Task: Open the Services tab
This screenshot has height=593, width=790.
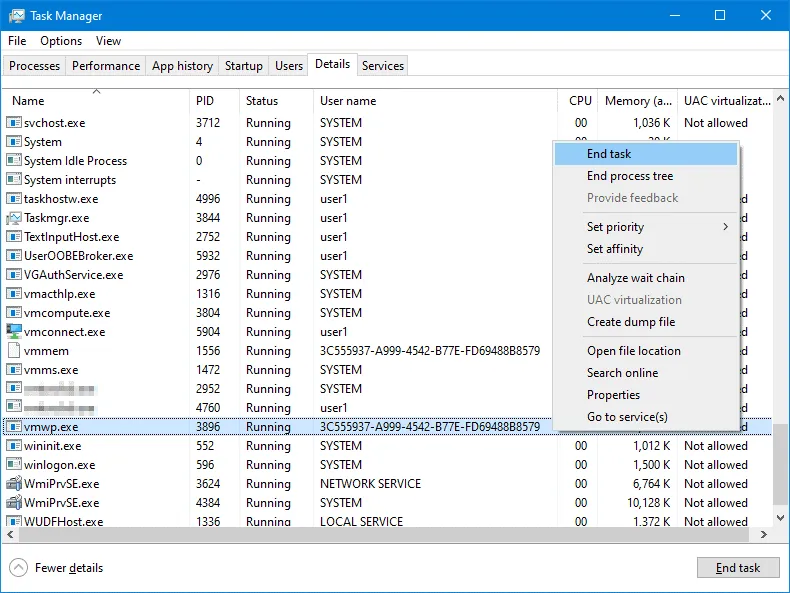Action: [x=383, y=66]
